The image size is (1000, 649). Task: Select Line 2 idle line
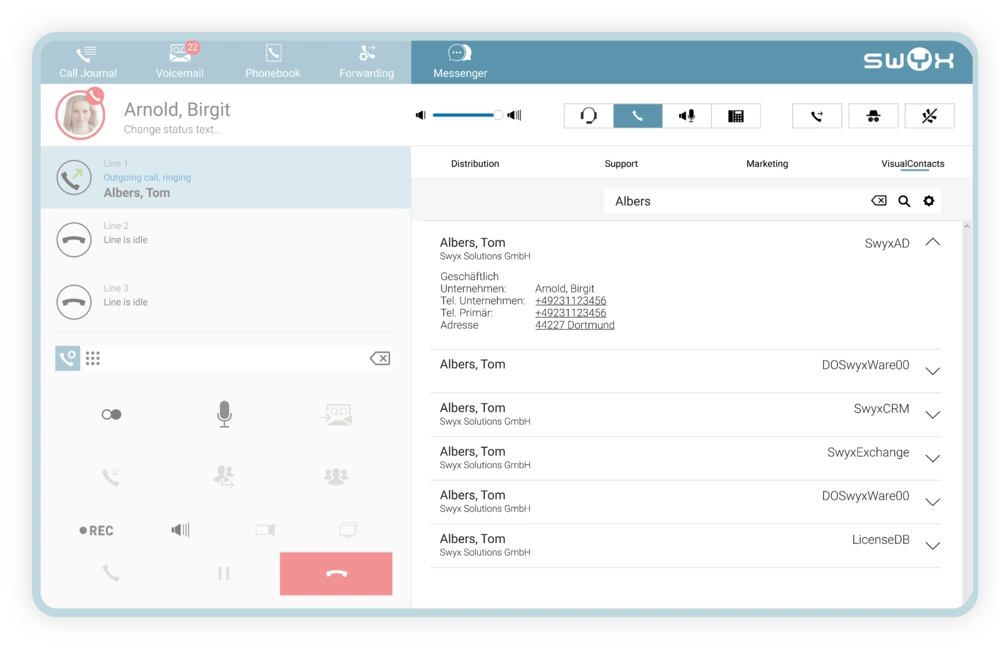(x=225, y=240)
